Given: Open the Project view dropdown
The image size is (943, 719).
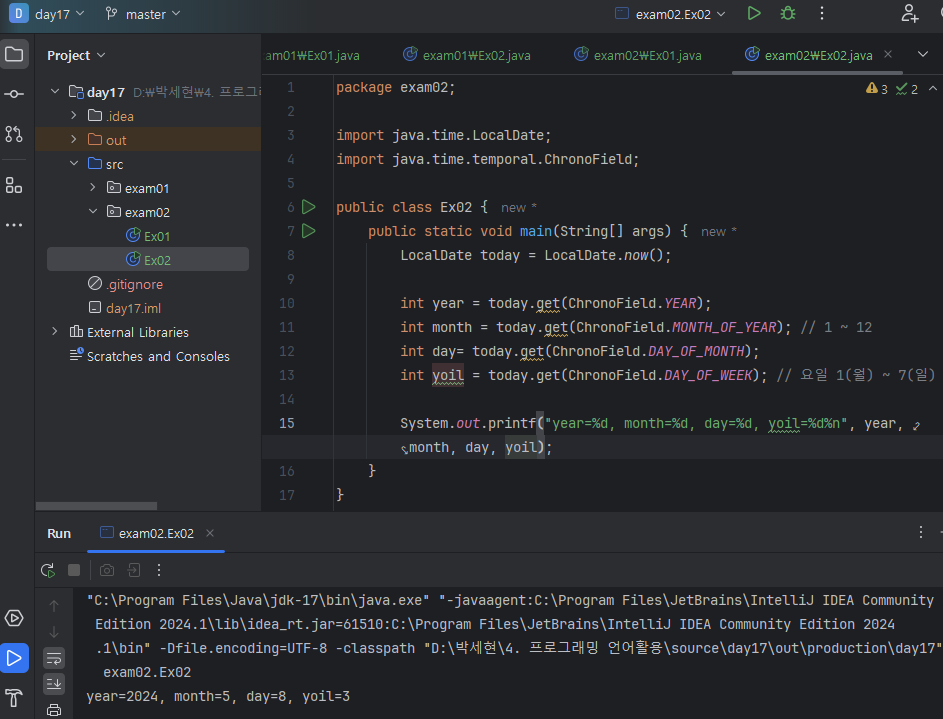Looking at the screenshot, I should coord(76,55).
